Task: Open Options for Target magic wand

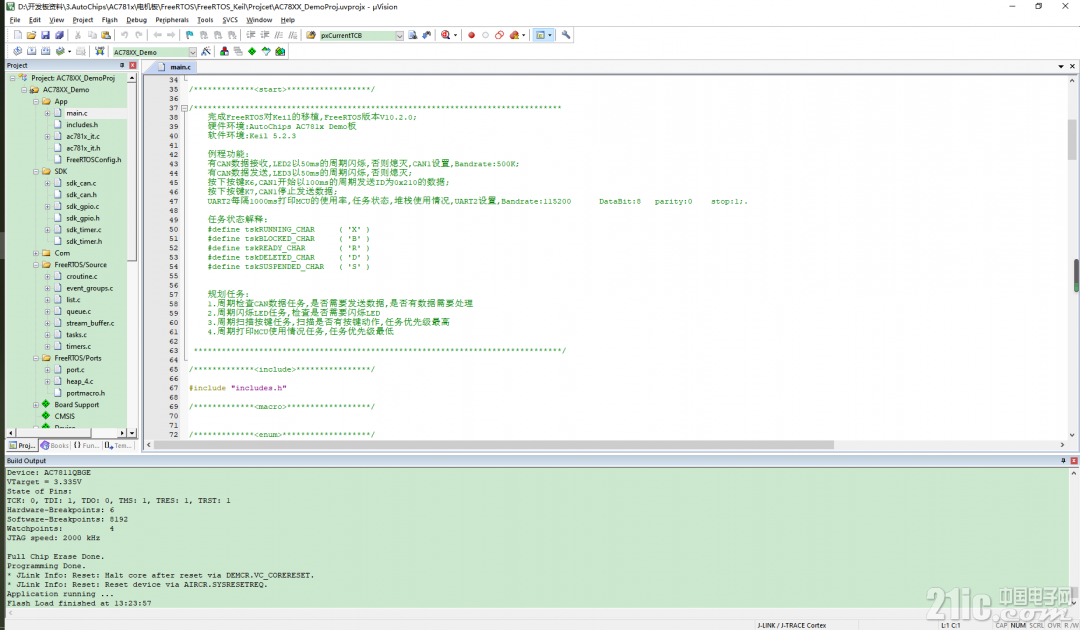Action: (x=206, y=52)
